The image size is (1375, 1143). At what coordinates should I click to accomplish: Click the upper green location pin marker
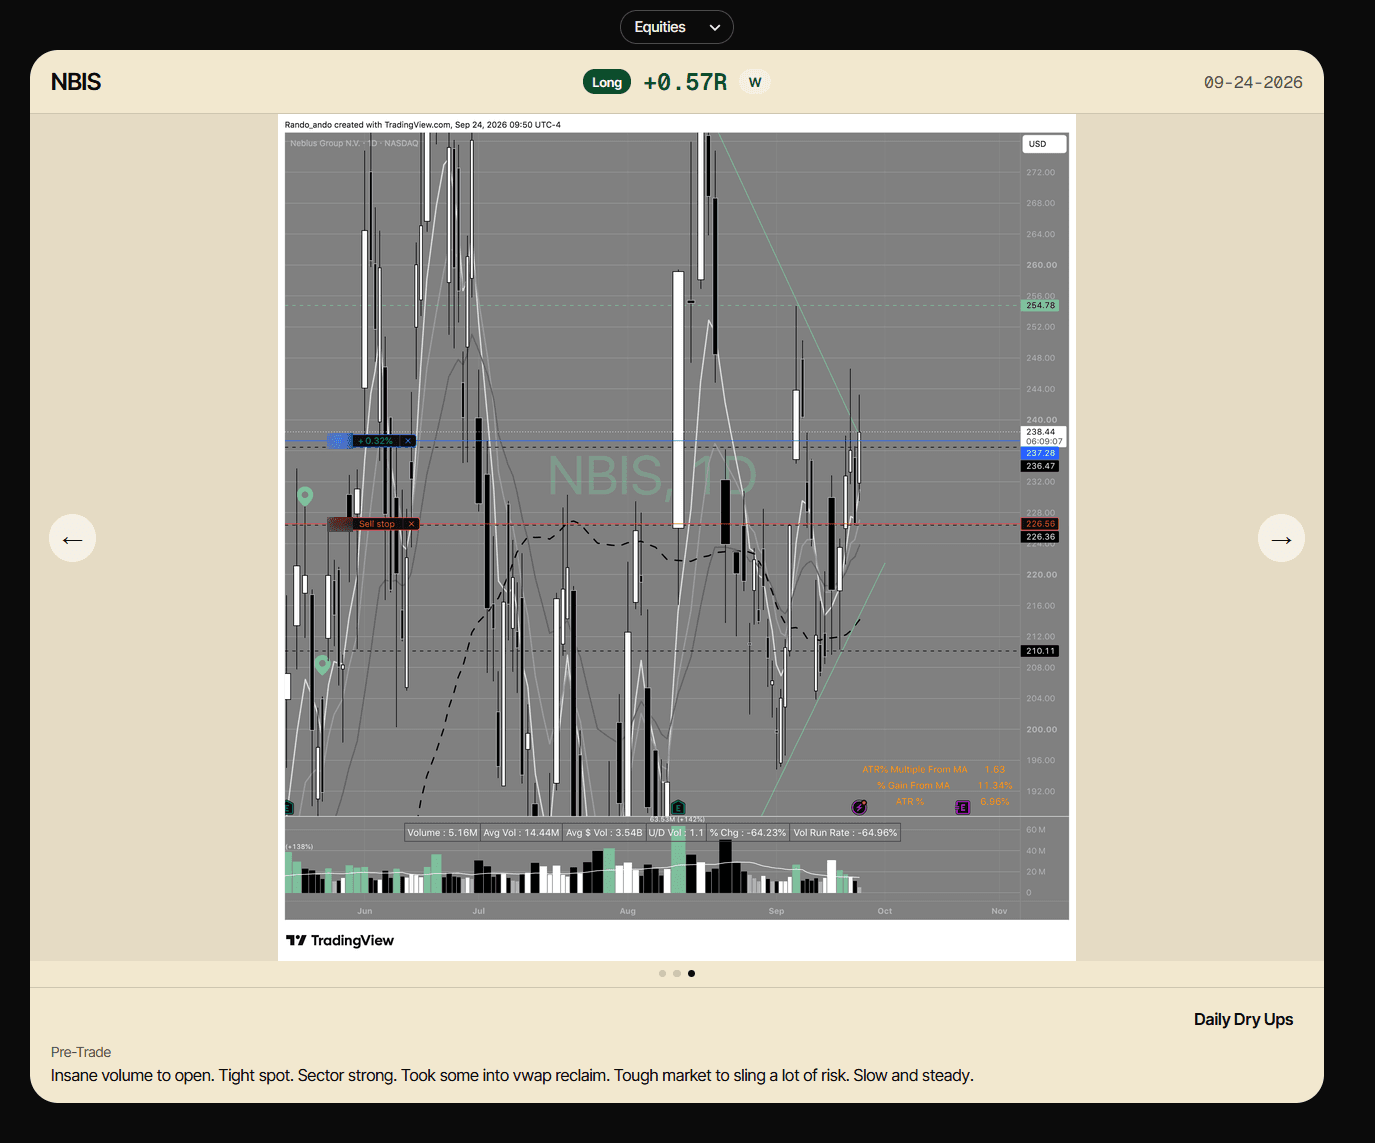(305, 496)
